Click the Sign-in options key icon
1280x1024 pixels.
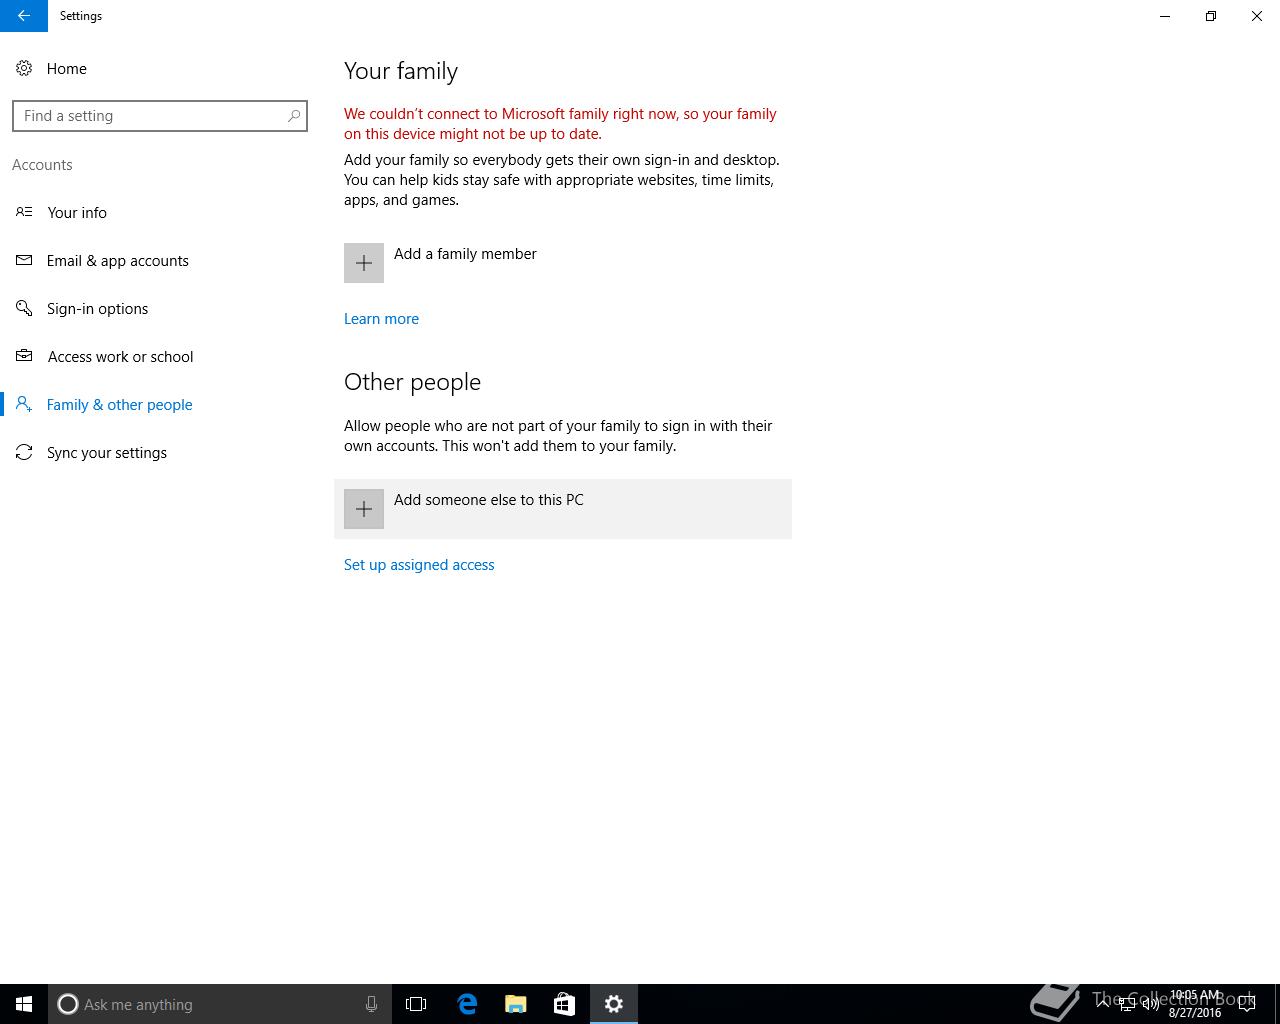24,308
